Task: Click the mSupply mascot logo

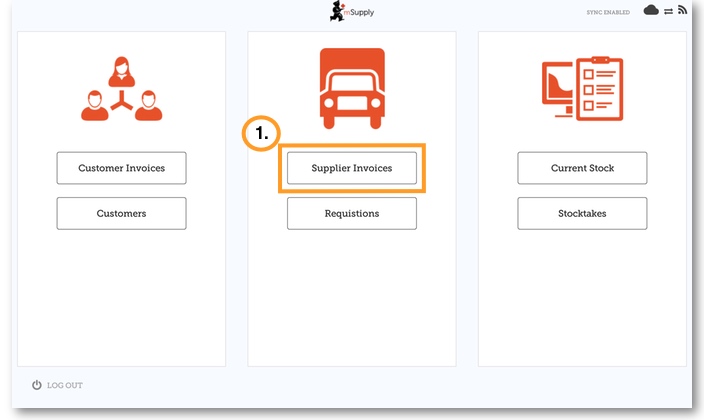Action: [338, 11]
